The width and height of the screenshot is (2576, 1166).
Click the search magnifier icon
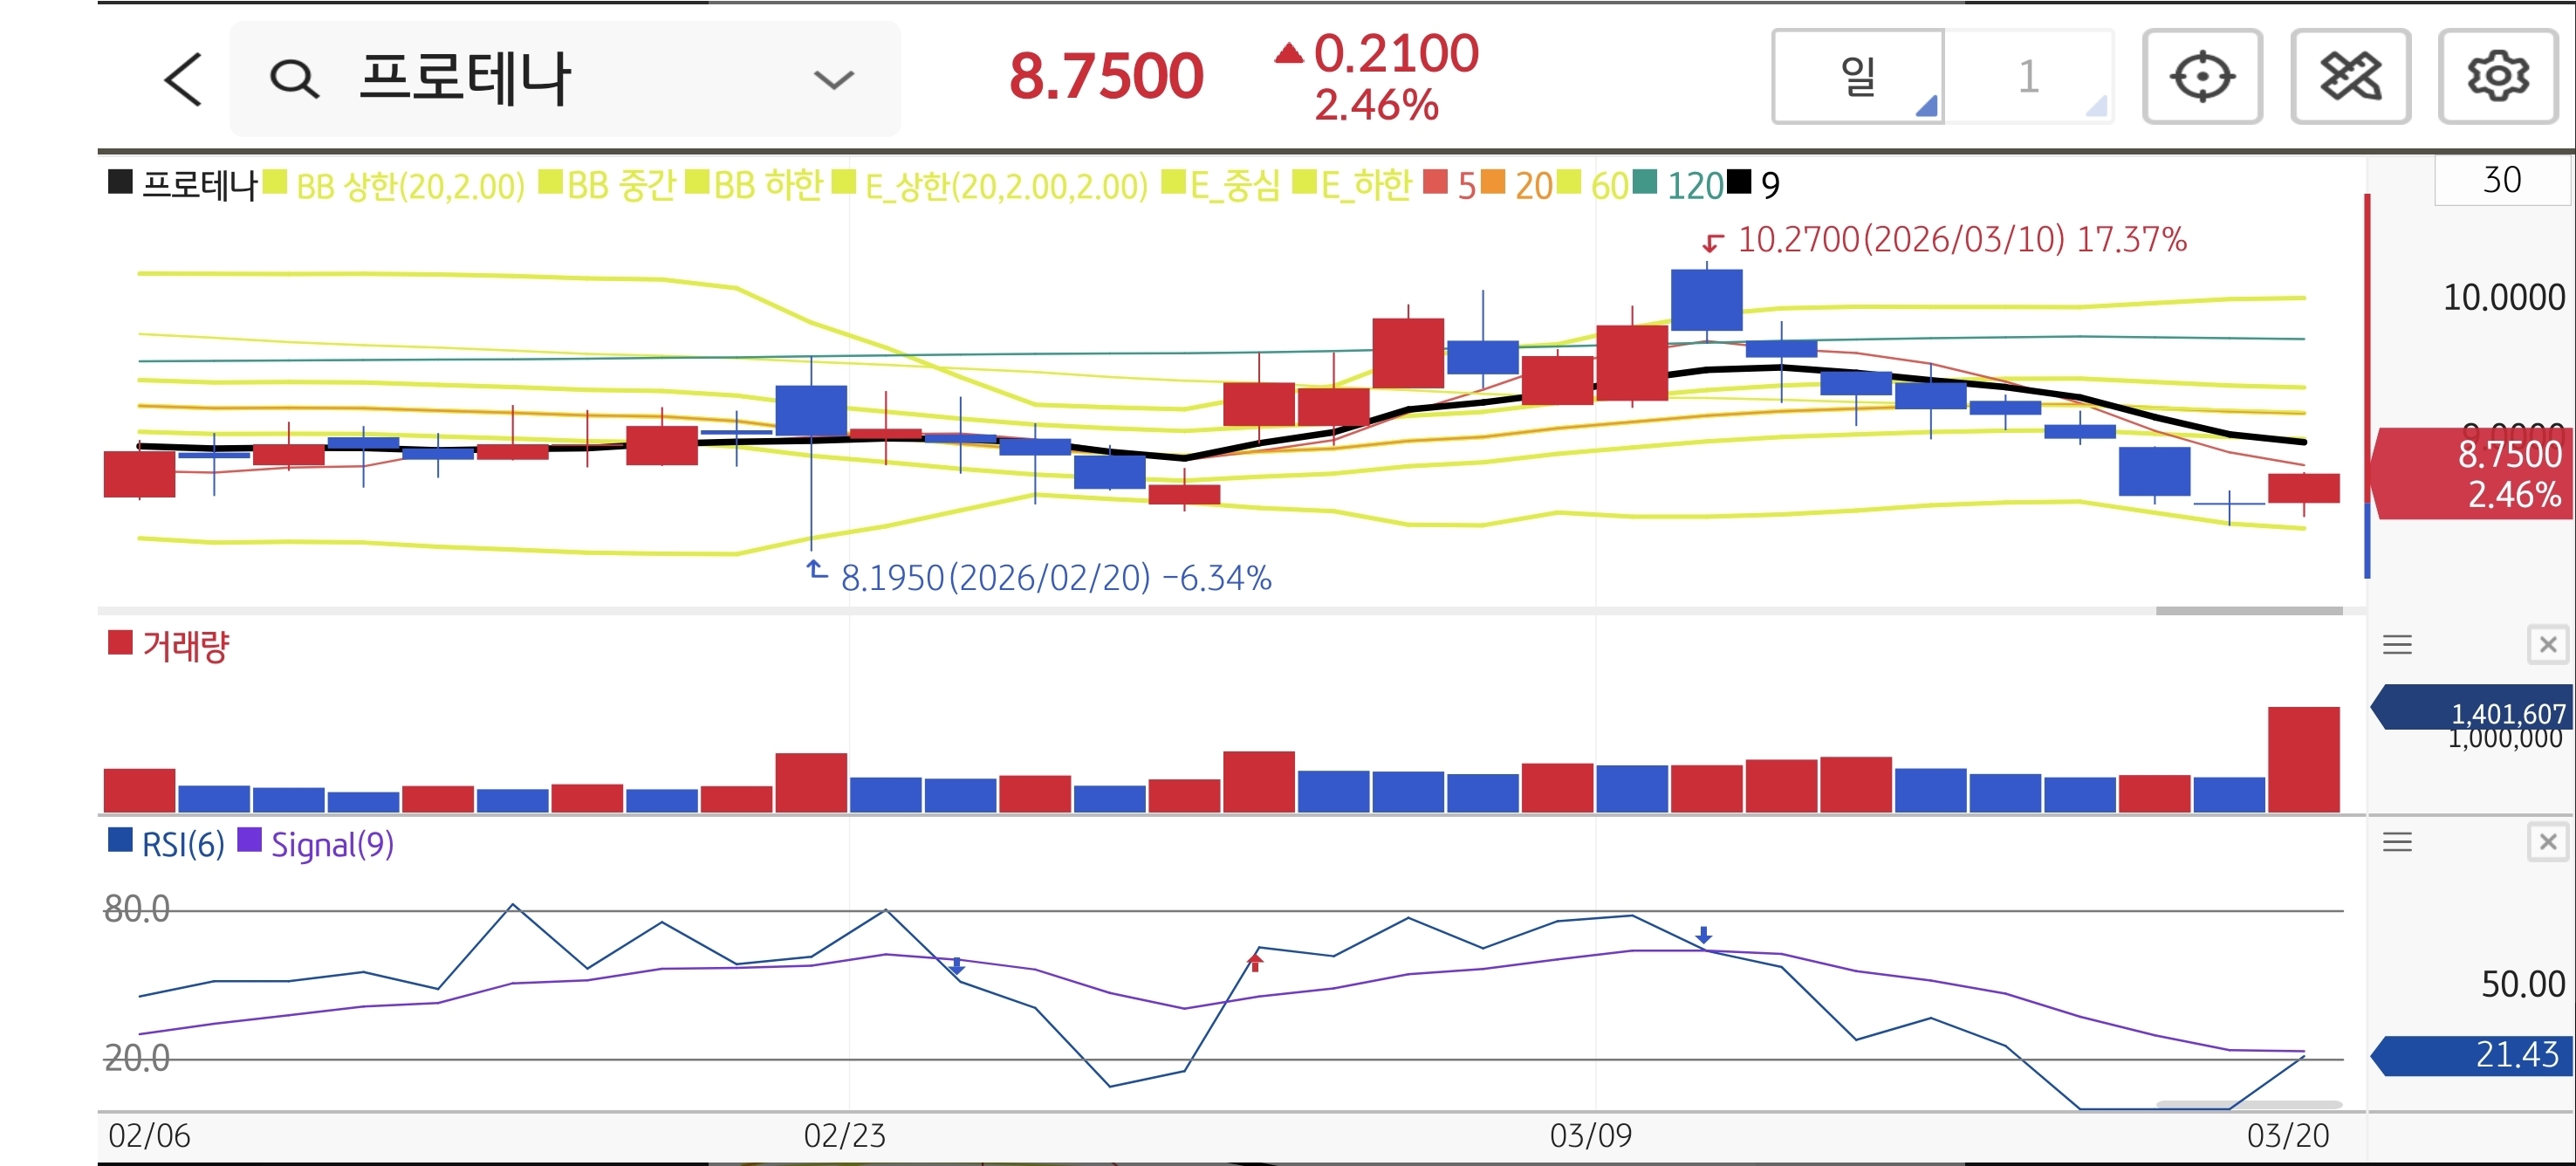coord(294,79)
